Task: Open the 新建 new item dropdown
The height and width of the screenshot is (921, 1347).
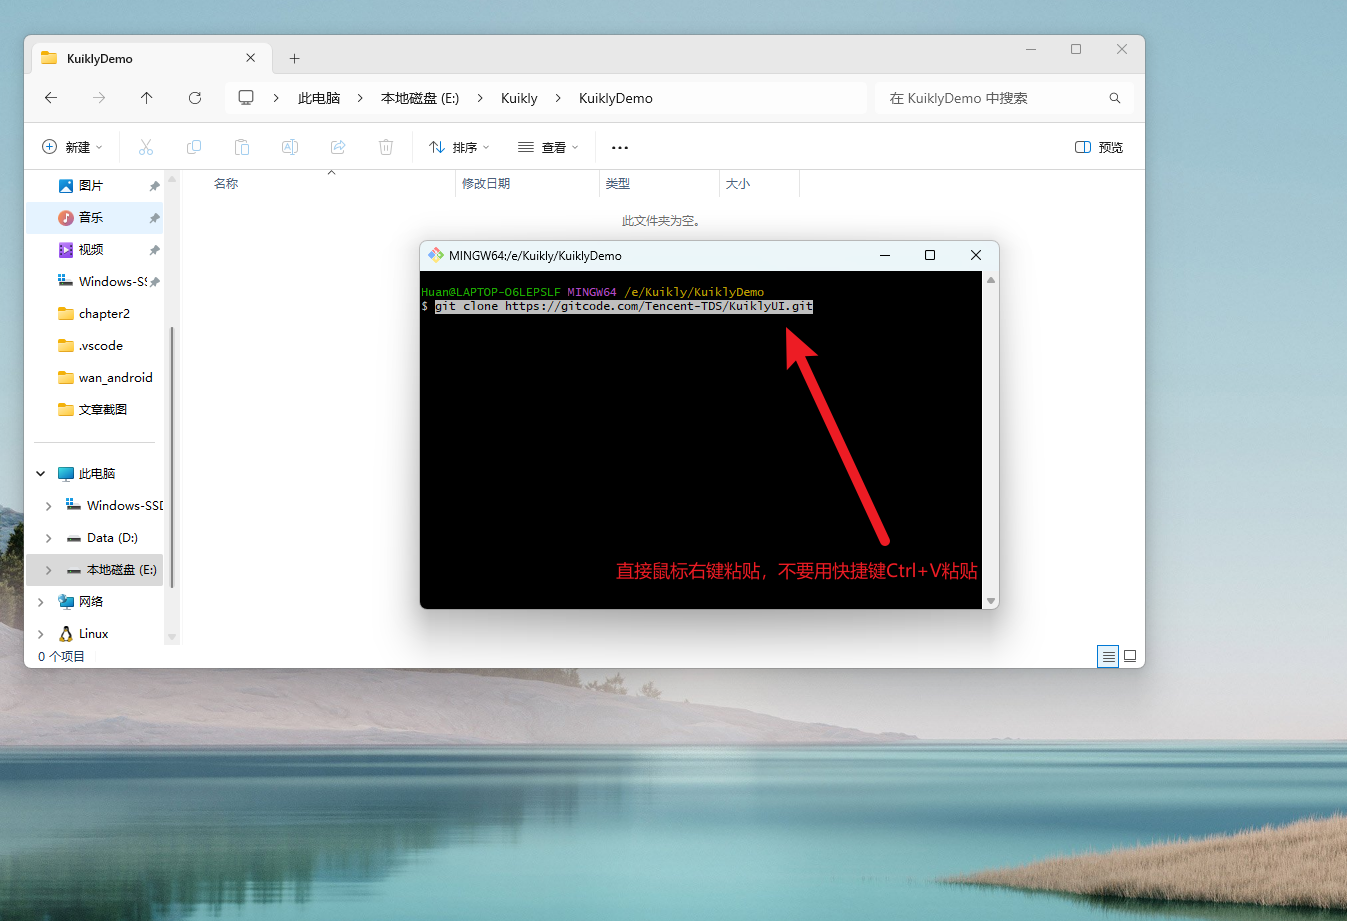Action: coord(72,147)
